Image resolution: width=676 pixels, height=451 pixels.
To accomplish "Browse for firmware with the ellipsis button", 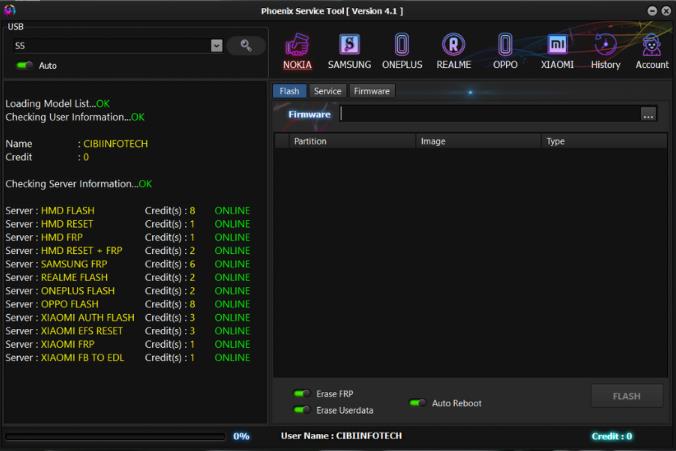I will 649,115.
